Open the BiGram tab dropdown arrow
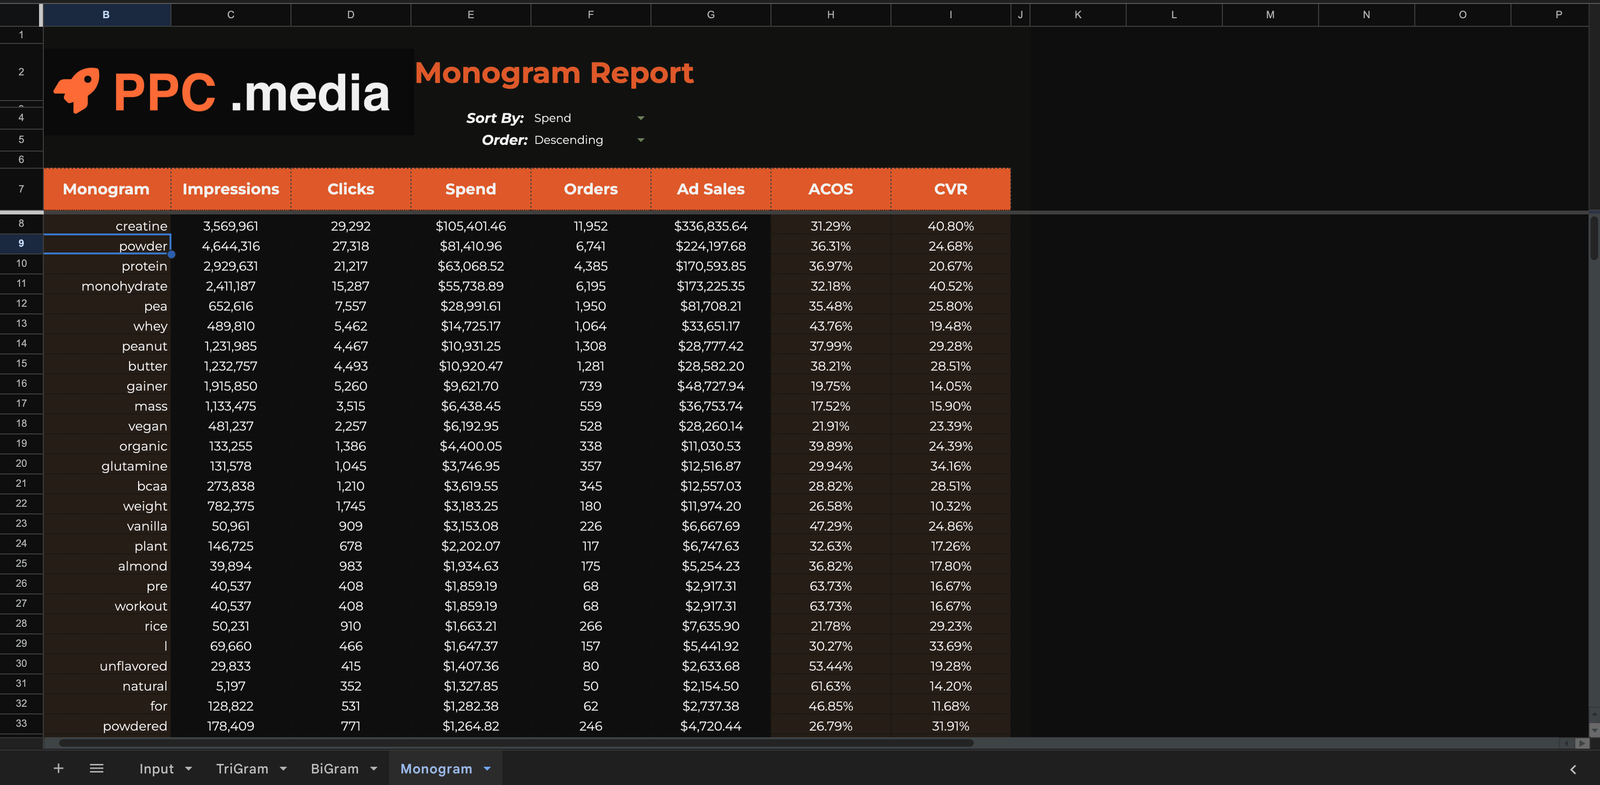This screenshot has height=785, width=1600. click(x=374, y=769)
